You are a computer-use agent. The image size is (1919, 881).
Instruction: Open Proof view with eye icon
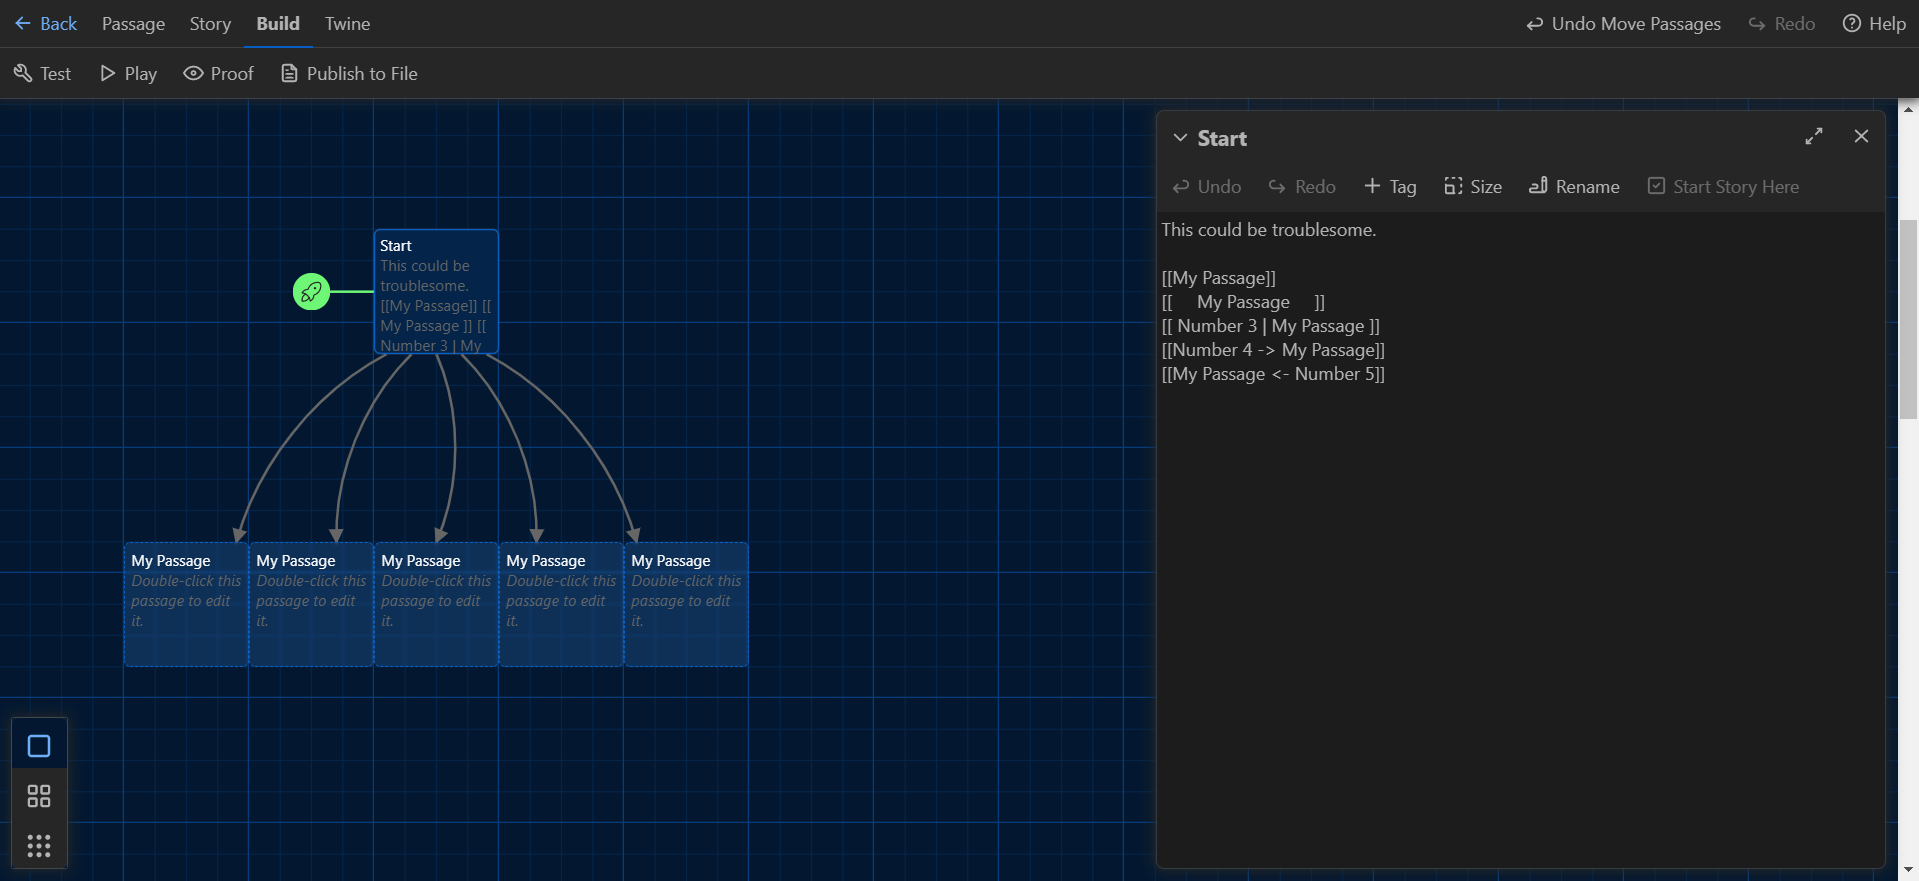click(x=218, y=73)
